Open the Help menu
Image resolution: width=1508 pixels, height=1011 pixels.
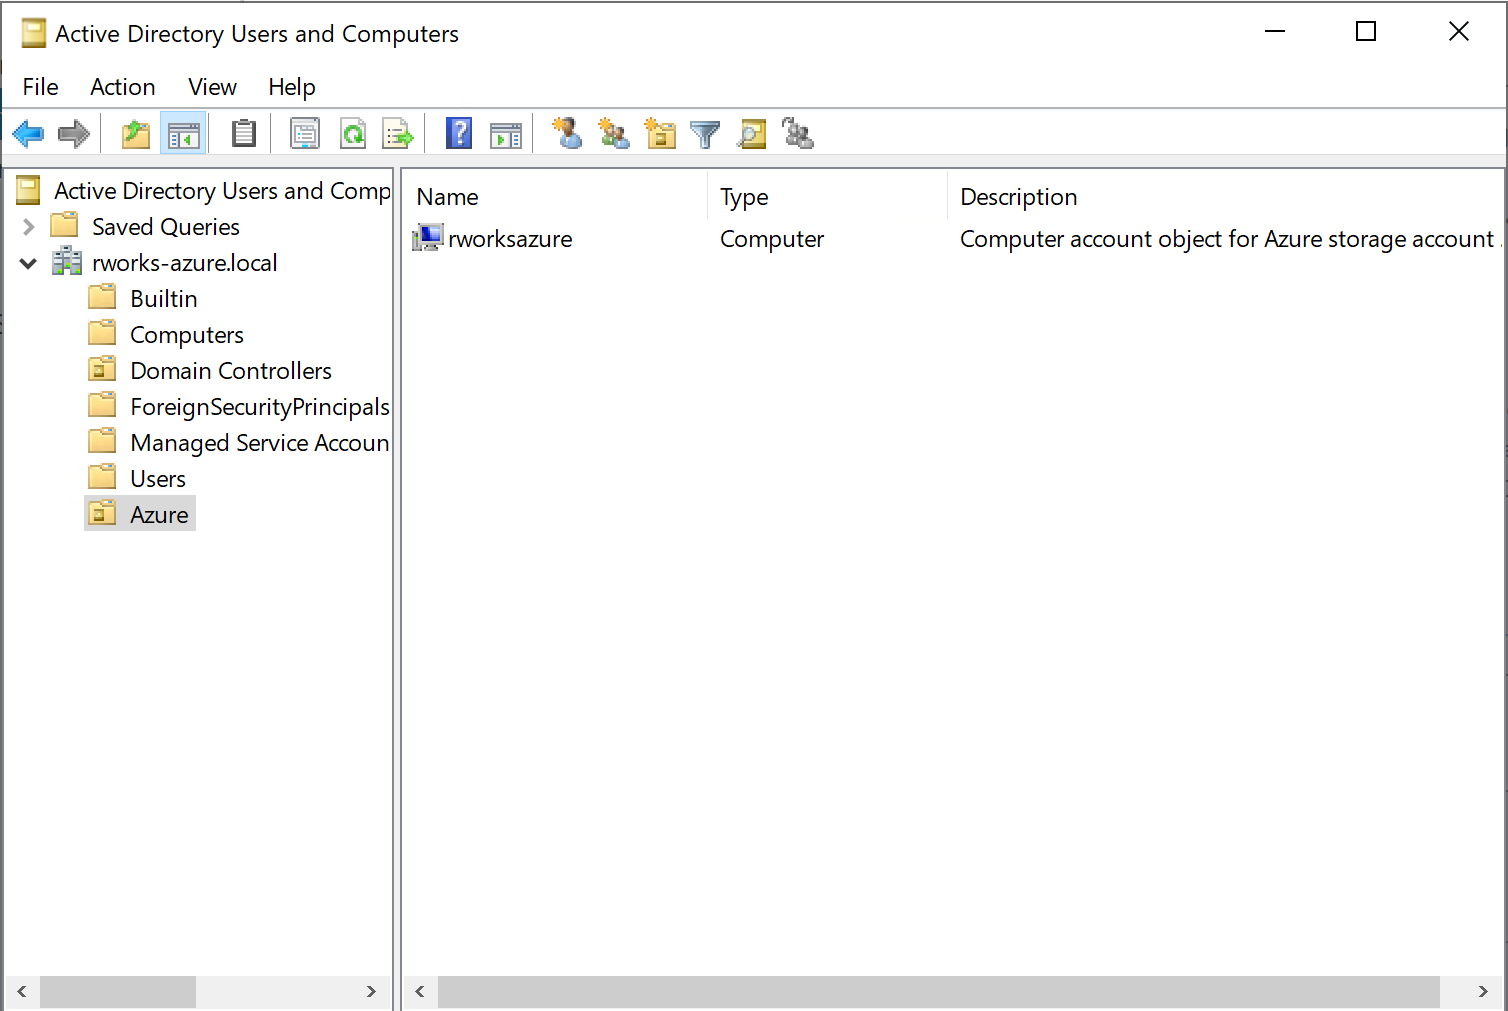[x=292, y=87]
